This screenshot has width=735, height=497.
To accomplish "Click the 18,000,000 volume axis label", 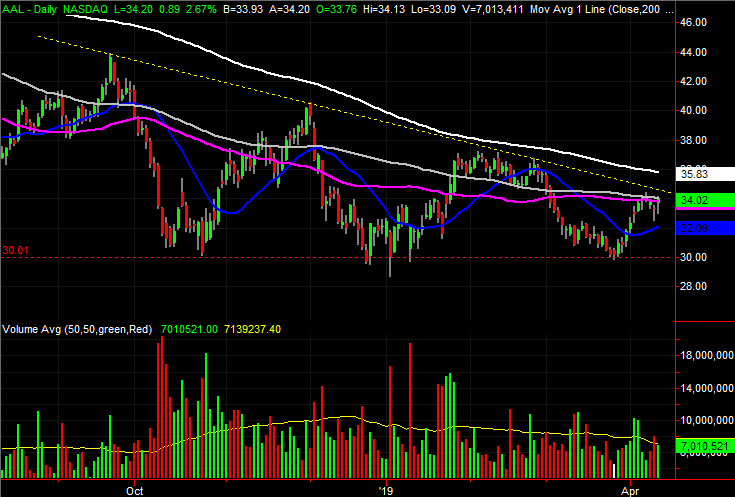I will [706, 355].
